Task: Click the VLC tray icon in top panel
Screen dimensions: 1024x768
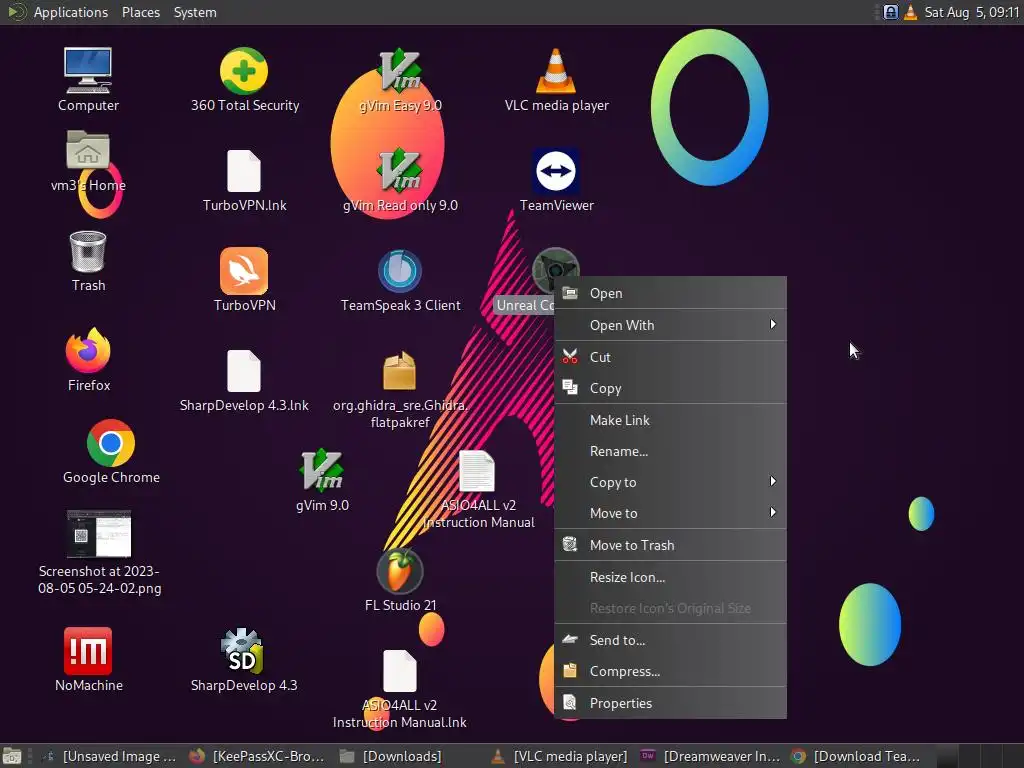Action: point(910,12)
